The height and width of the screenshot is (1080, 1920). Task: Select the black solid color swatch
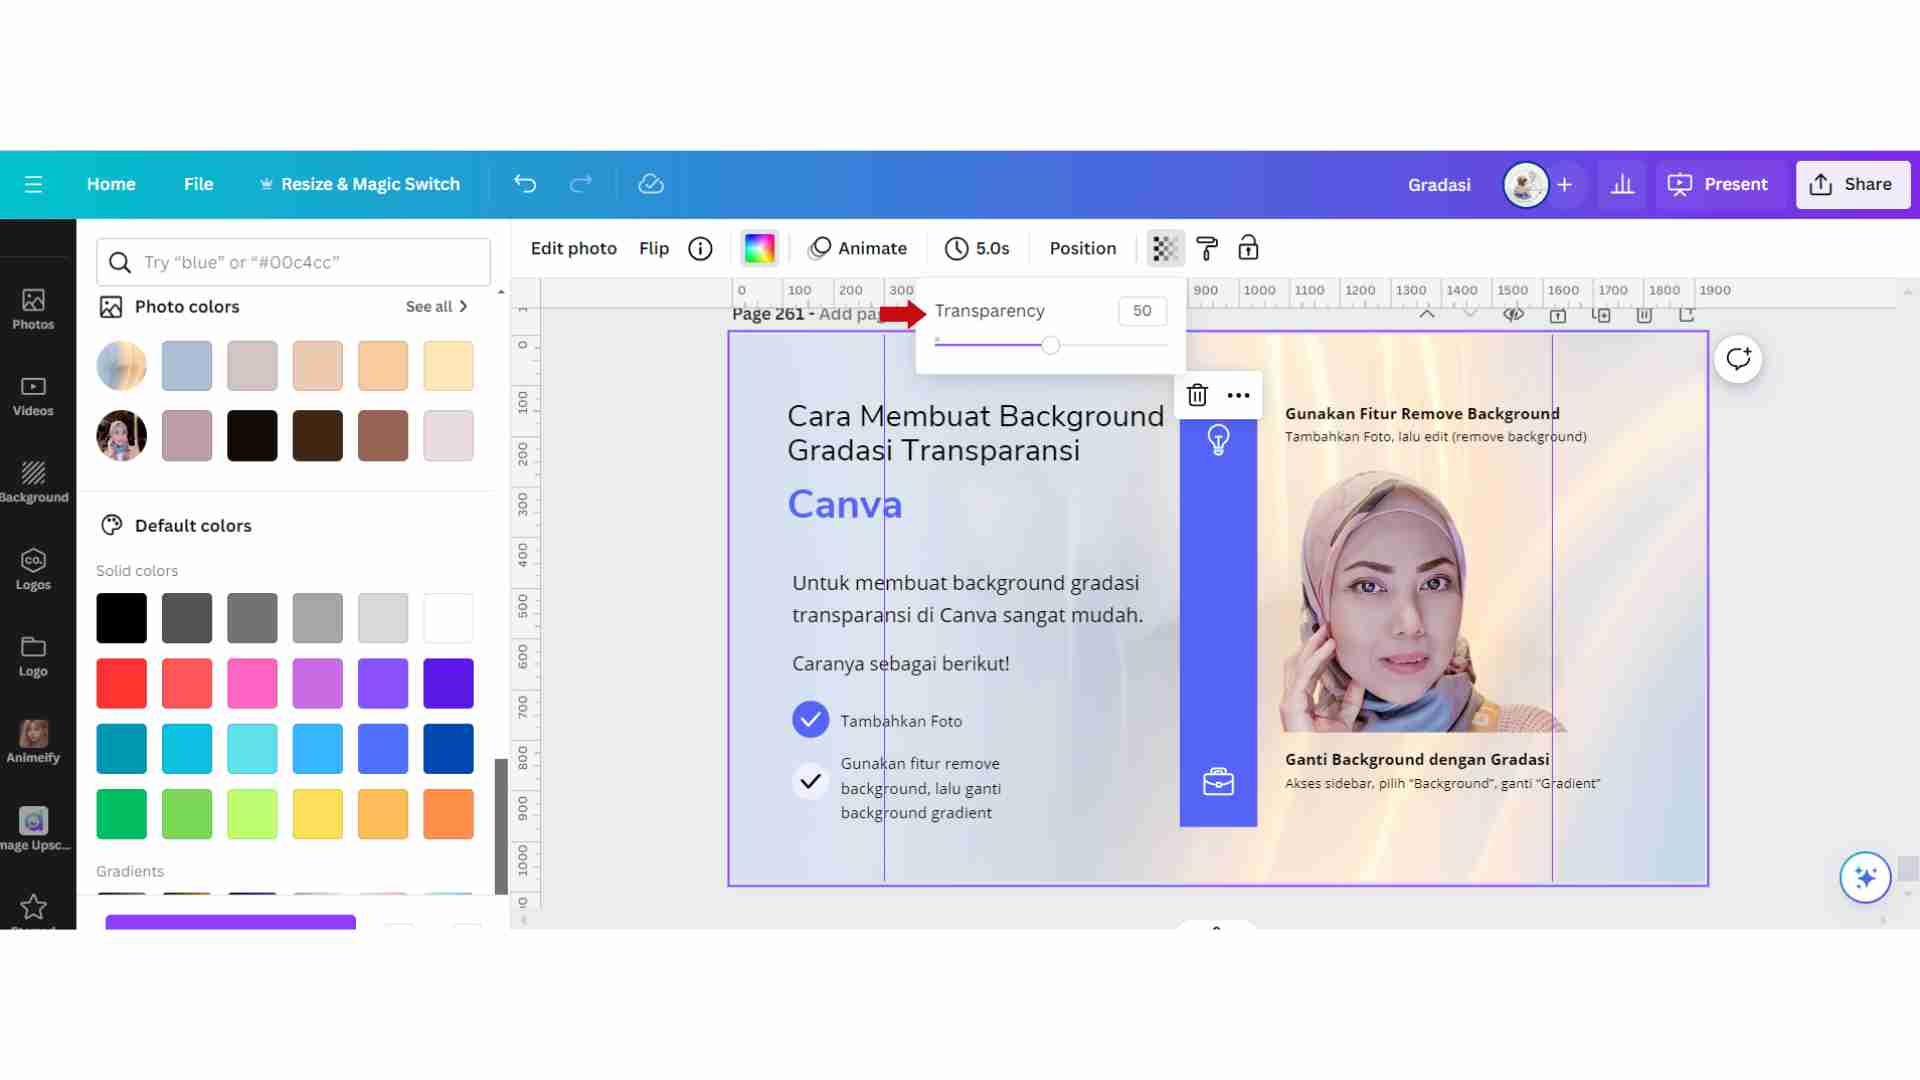pyautogui.click(x=121, y=618)
